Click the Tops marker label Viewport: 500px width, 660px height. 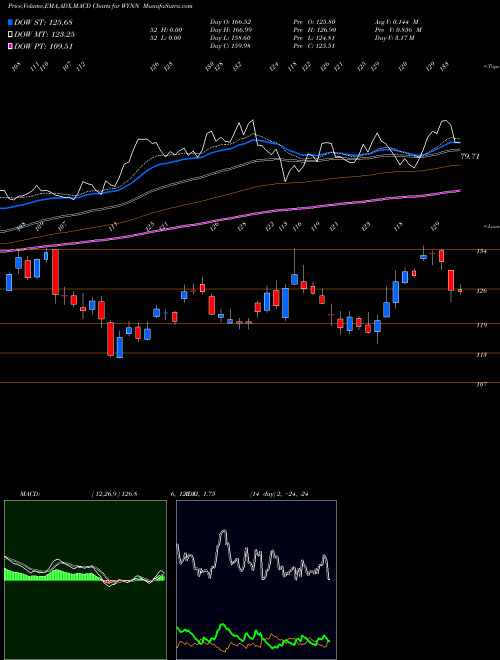coord(491,67)
